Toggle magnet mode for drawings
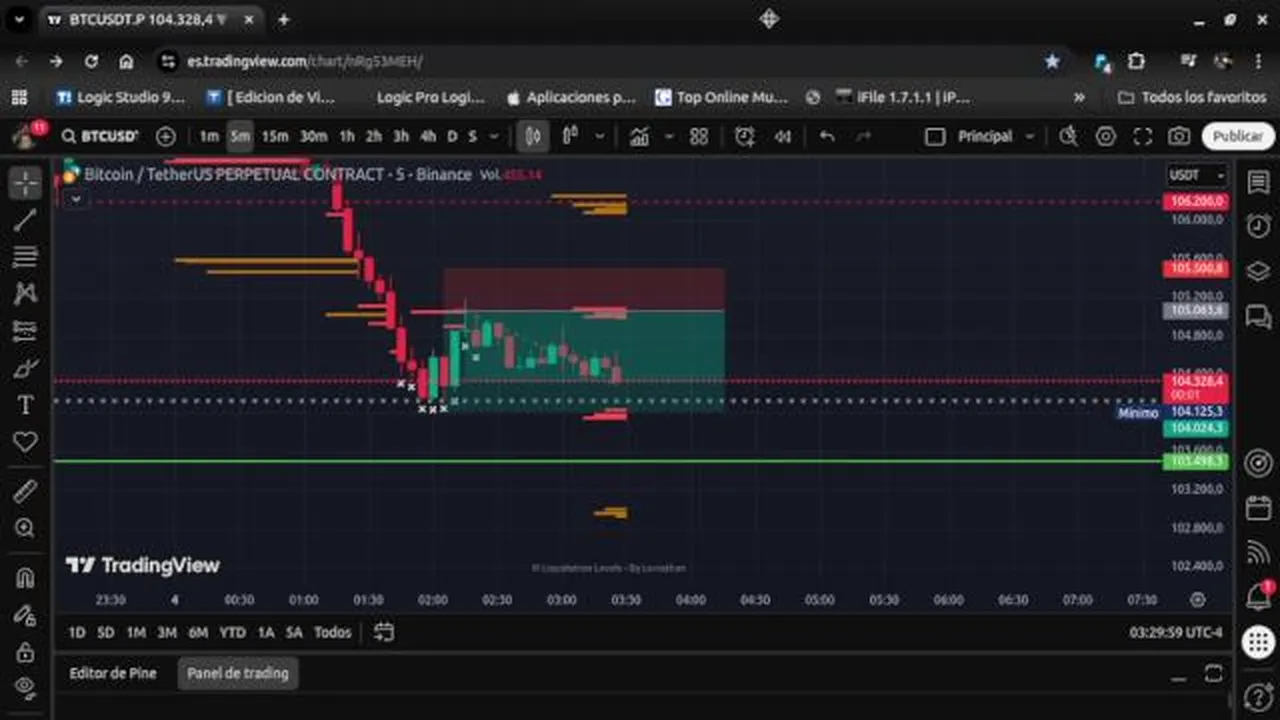The width and height of the screenshot is (1280, 720). (25, 577)
